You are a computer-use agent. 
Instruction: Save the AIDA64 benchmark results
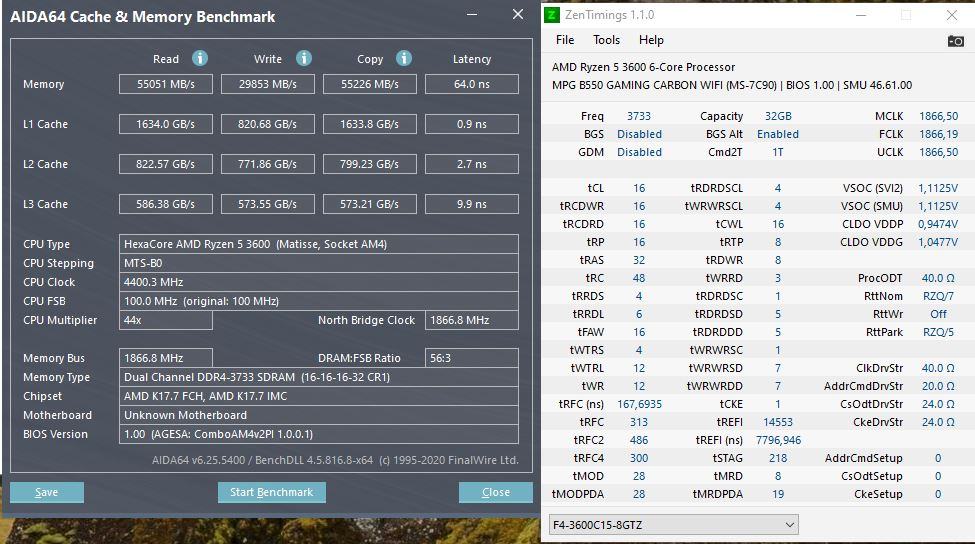[47, 492]
